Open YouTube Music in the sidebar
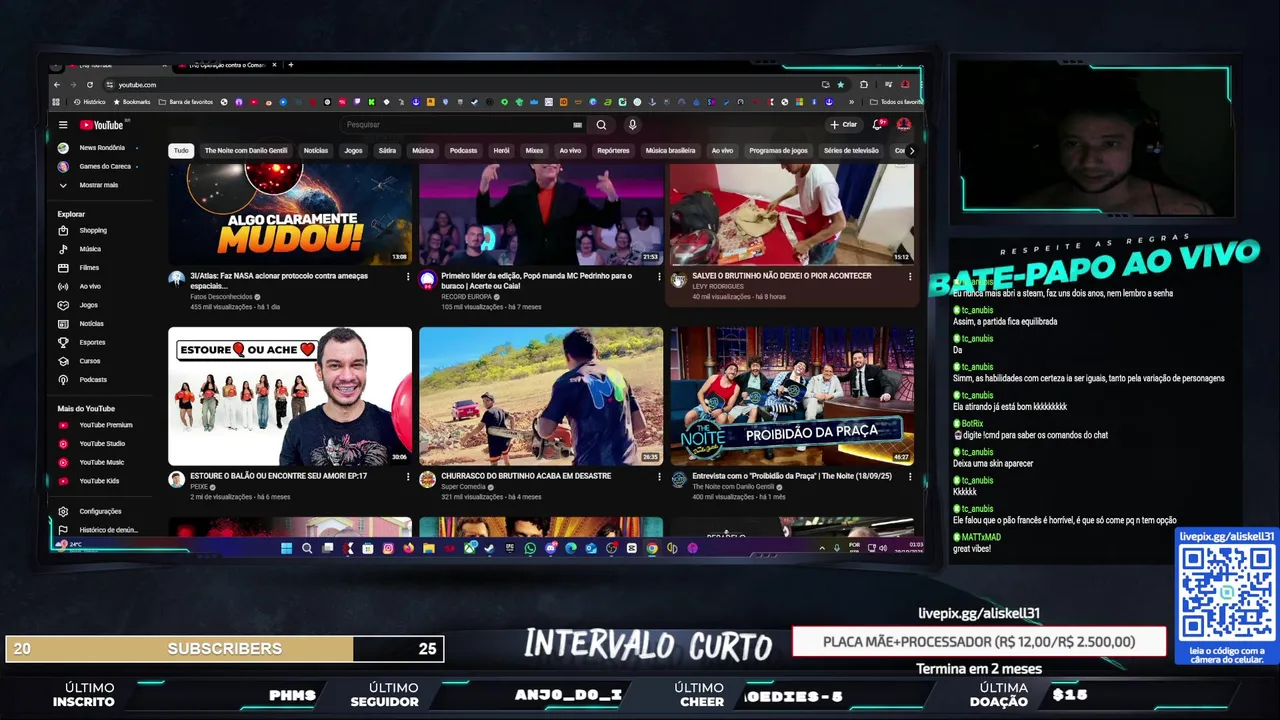The height and width of the screenshot is (720, 1280). 101,462
